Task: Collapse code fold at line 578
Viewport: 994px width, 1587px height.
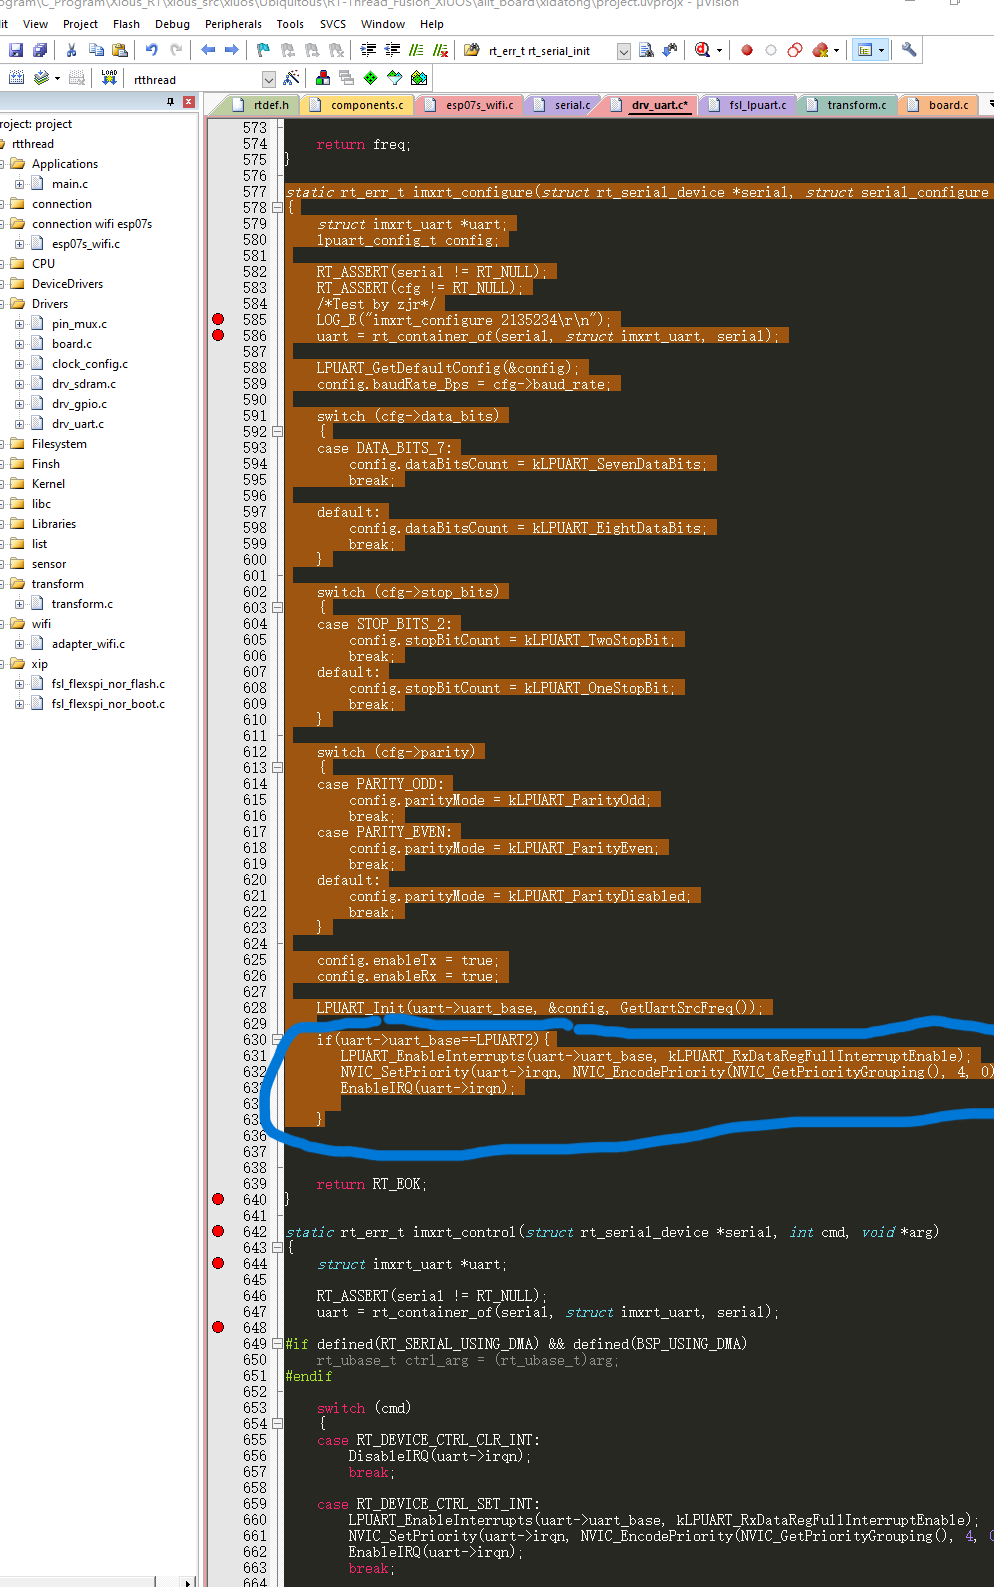Action: pyautogui.click(x=277, y=207)
